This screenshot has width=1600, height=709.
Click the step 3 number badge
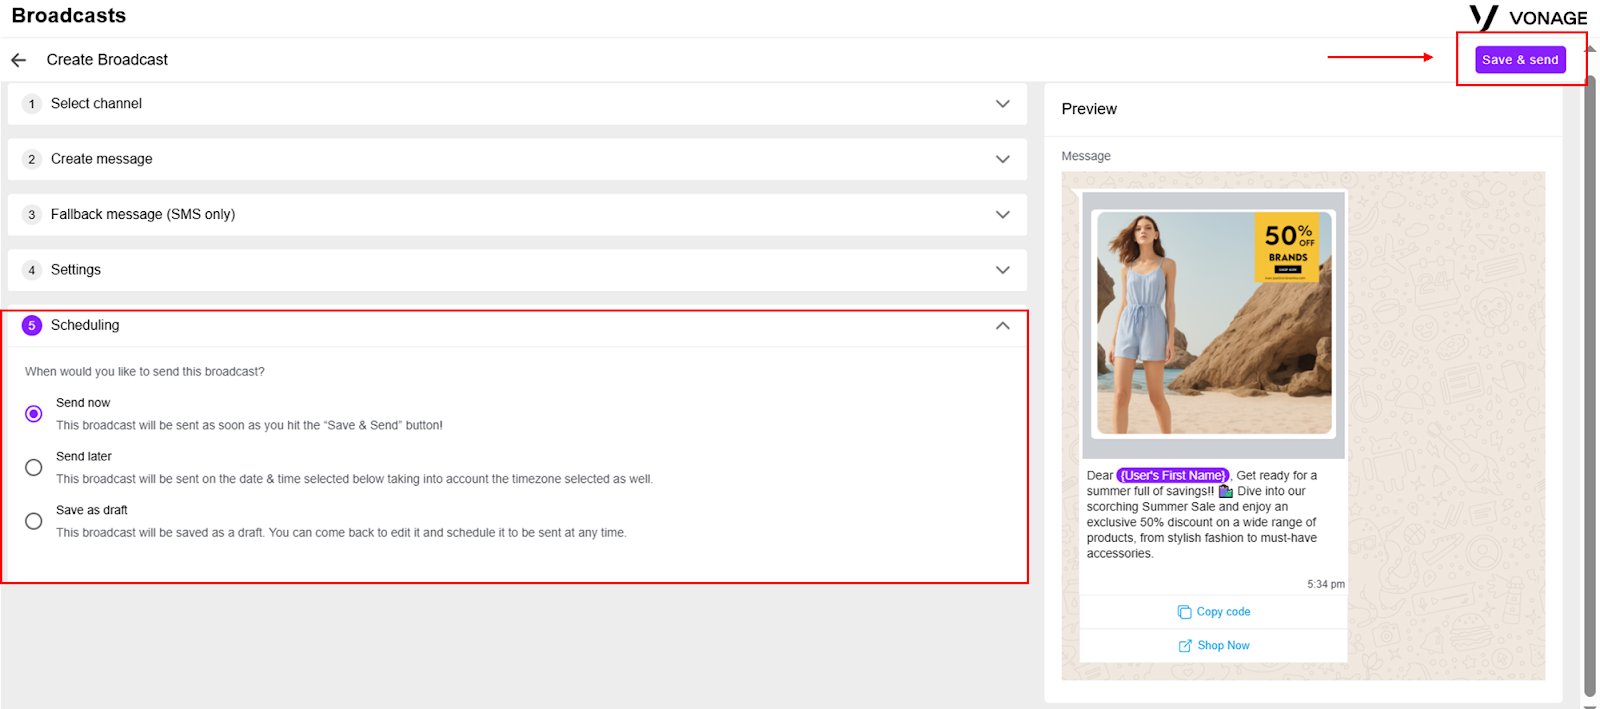[x=32, y=215]
